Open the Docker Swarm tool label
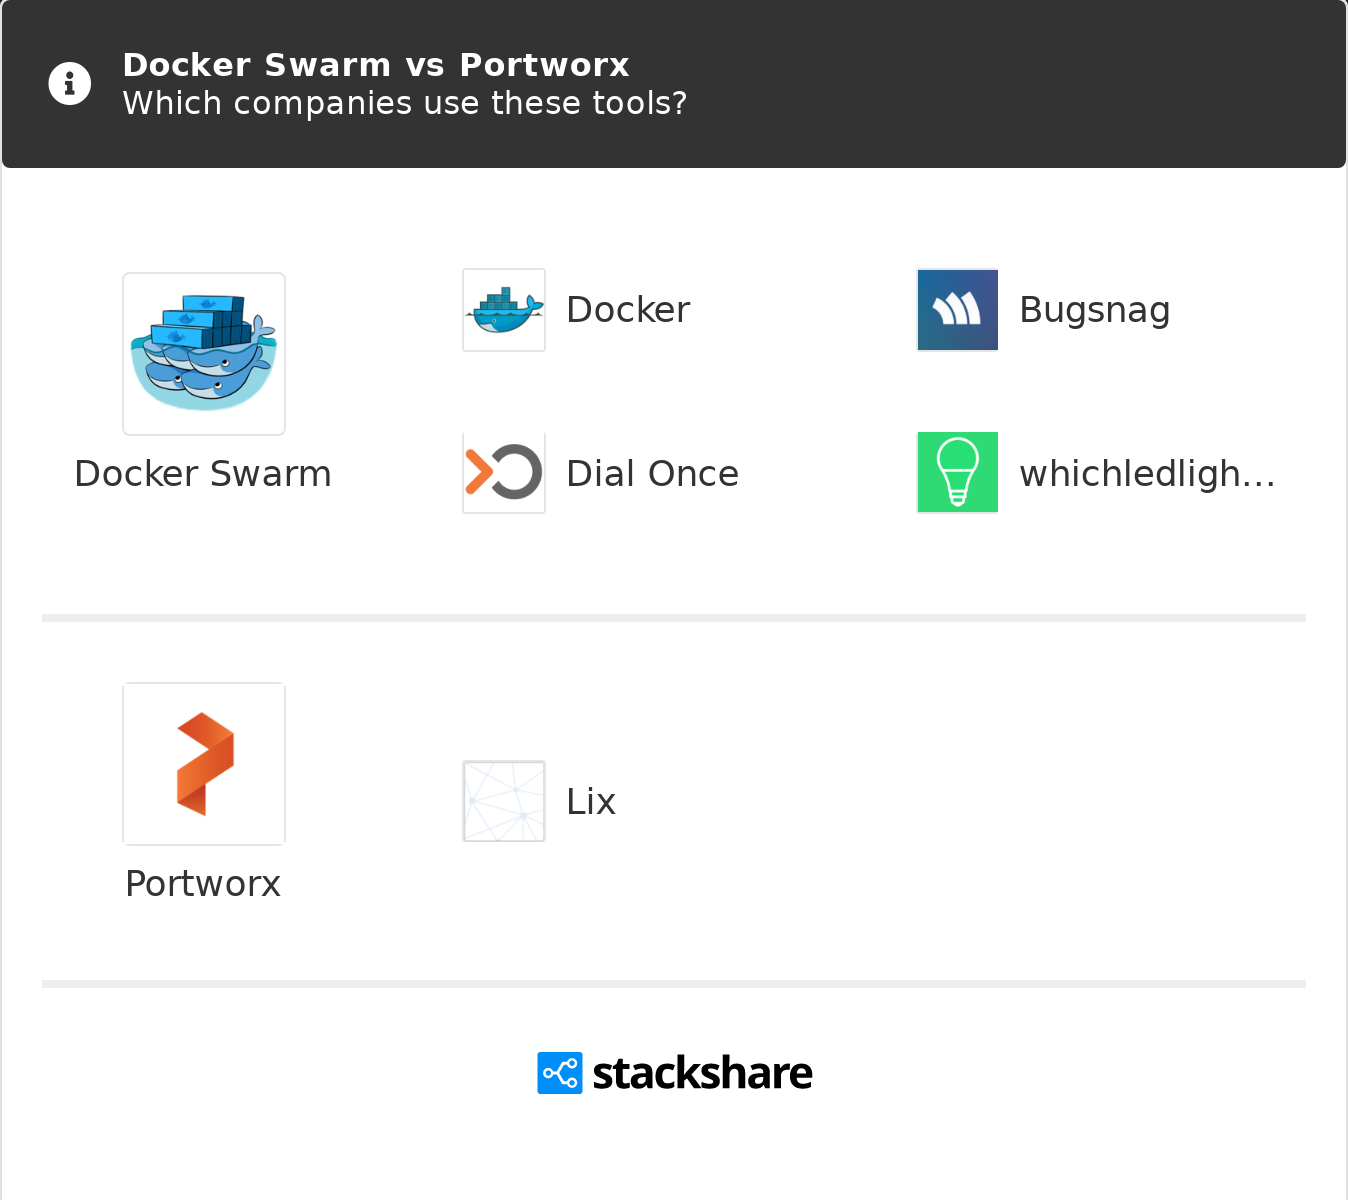 point(203,474)
